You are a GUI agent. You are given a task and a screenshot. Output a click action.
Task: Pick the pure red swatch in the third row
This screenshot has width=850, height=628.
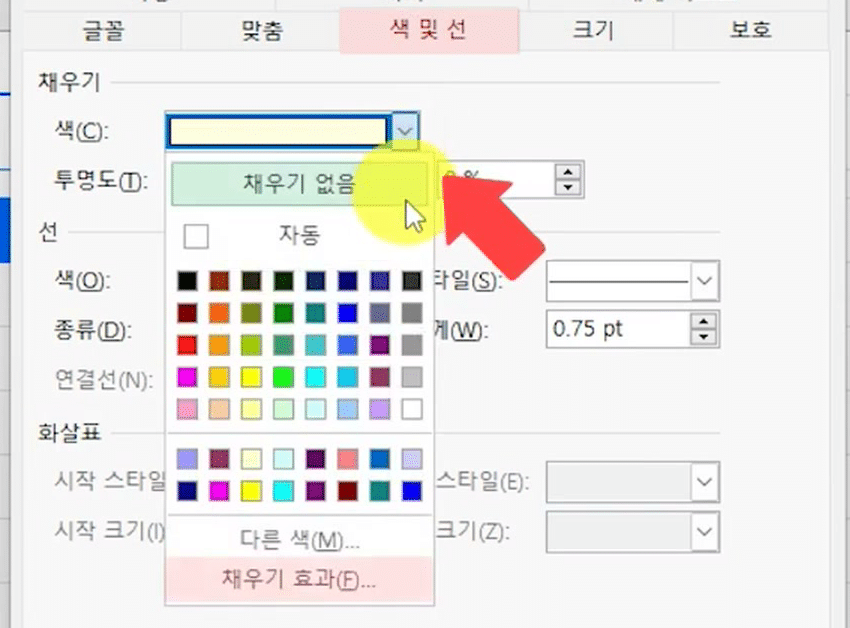pos(187,345)
